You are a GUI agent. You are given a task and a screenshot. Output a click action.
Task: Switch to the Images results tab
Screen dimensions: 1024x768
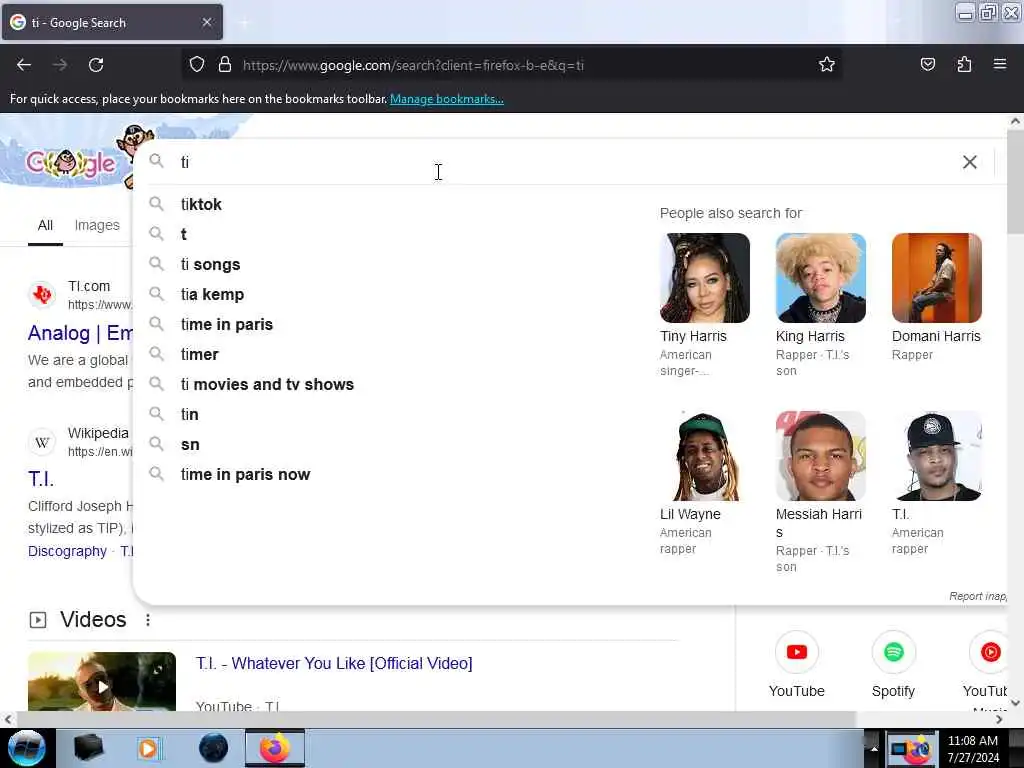pos(97,225)
